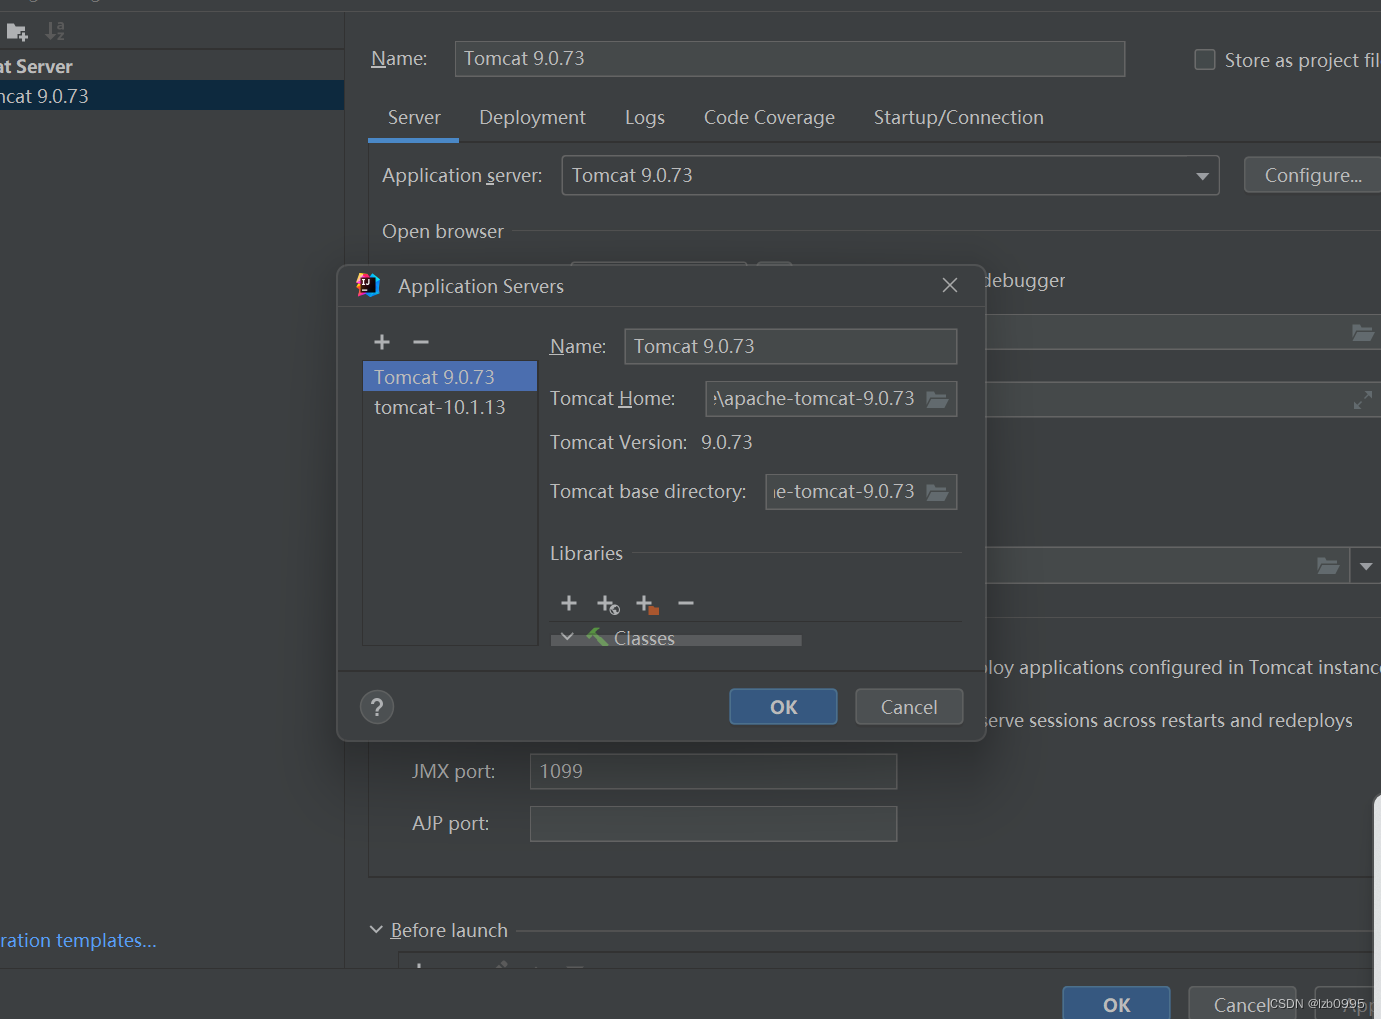Click OK in Application Servers dialog

(783, 707)
